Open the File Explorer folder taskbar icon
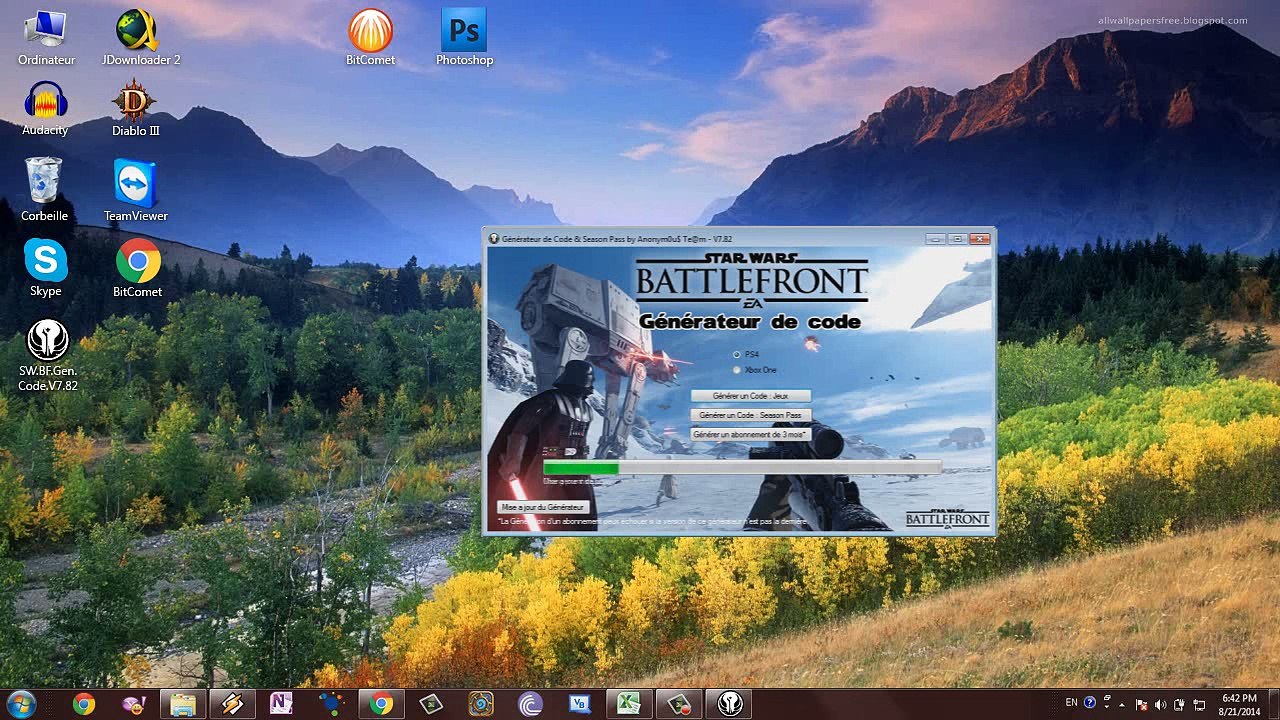 point(183,704)
